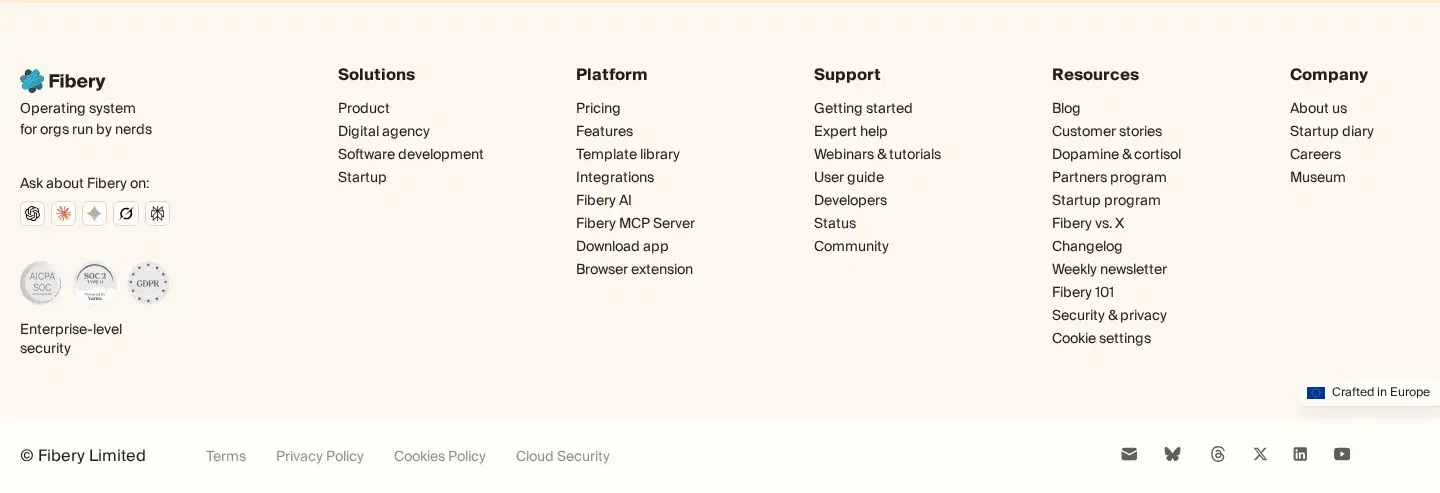Open Software development solution page
Viewport: 1440px width, 493px height.
(x=411, y=154)
